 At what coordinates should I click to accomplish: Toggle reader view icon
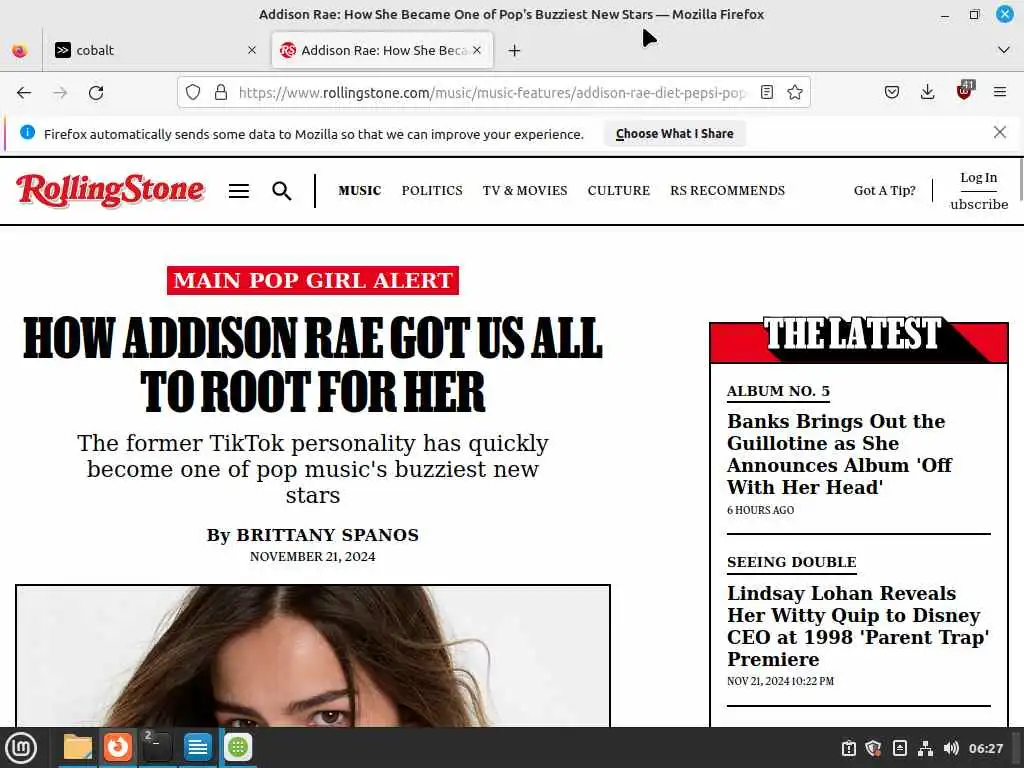pyautogui.click(x=767, y=93)
